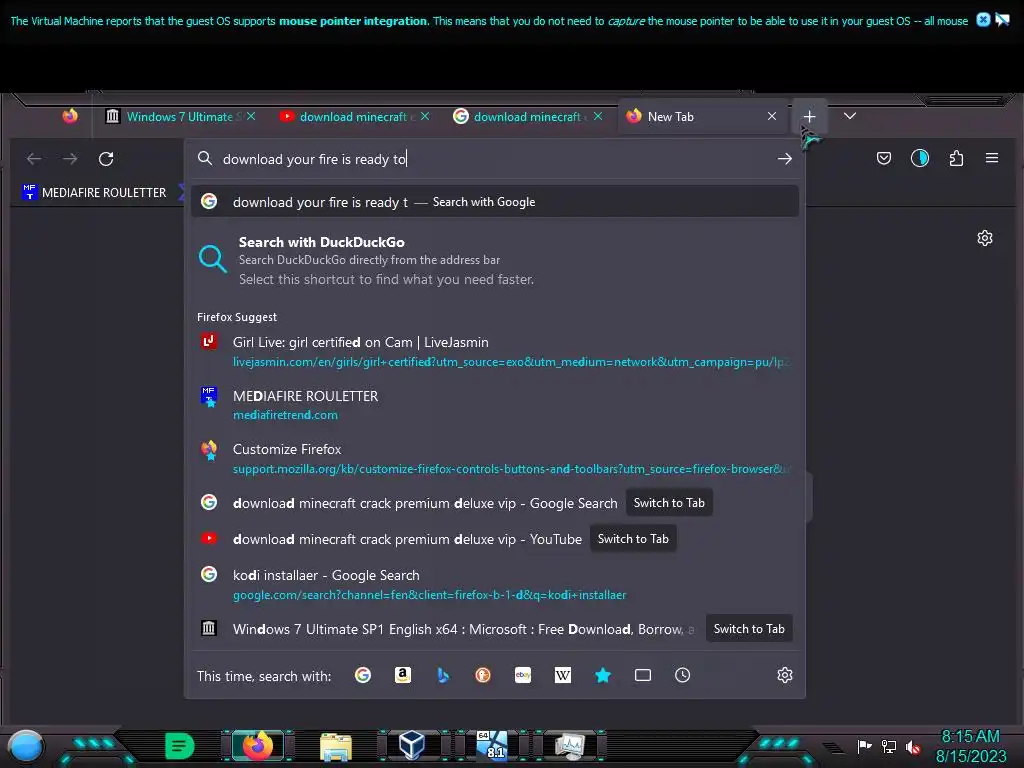Search this time with eBay icon

[x=523, y=675]
